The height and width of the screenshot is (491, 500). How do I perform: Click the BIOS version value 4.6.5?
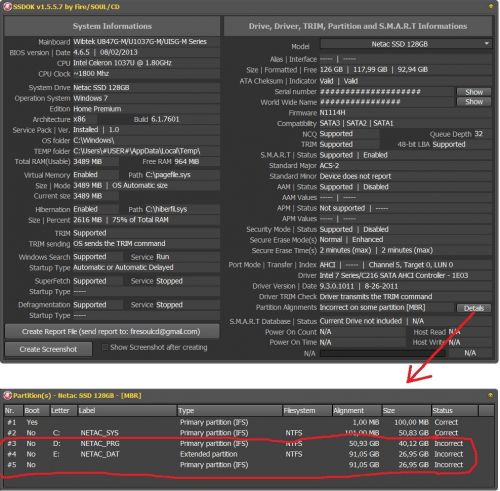(81, 52)
